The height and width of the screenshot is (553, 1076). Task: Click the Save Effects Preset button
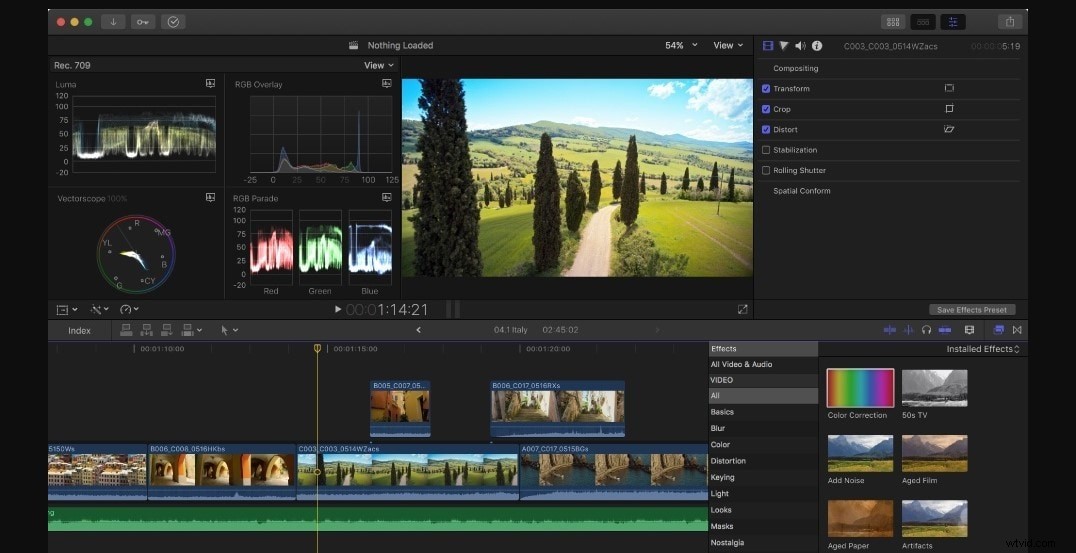(x=972, y=310)
